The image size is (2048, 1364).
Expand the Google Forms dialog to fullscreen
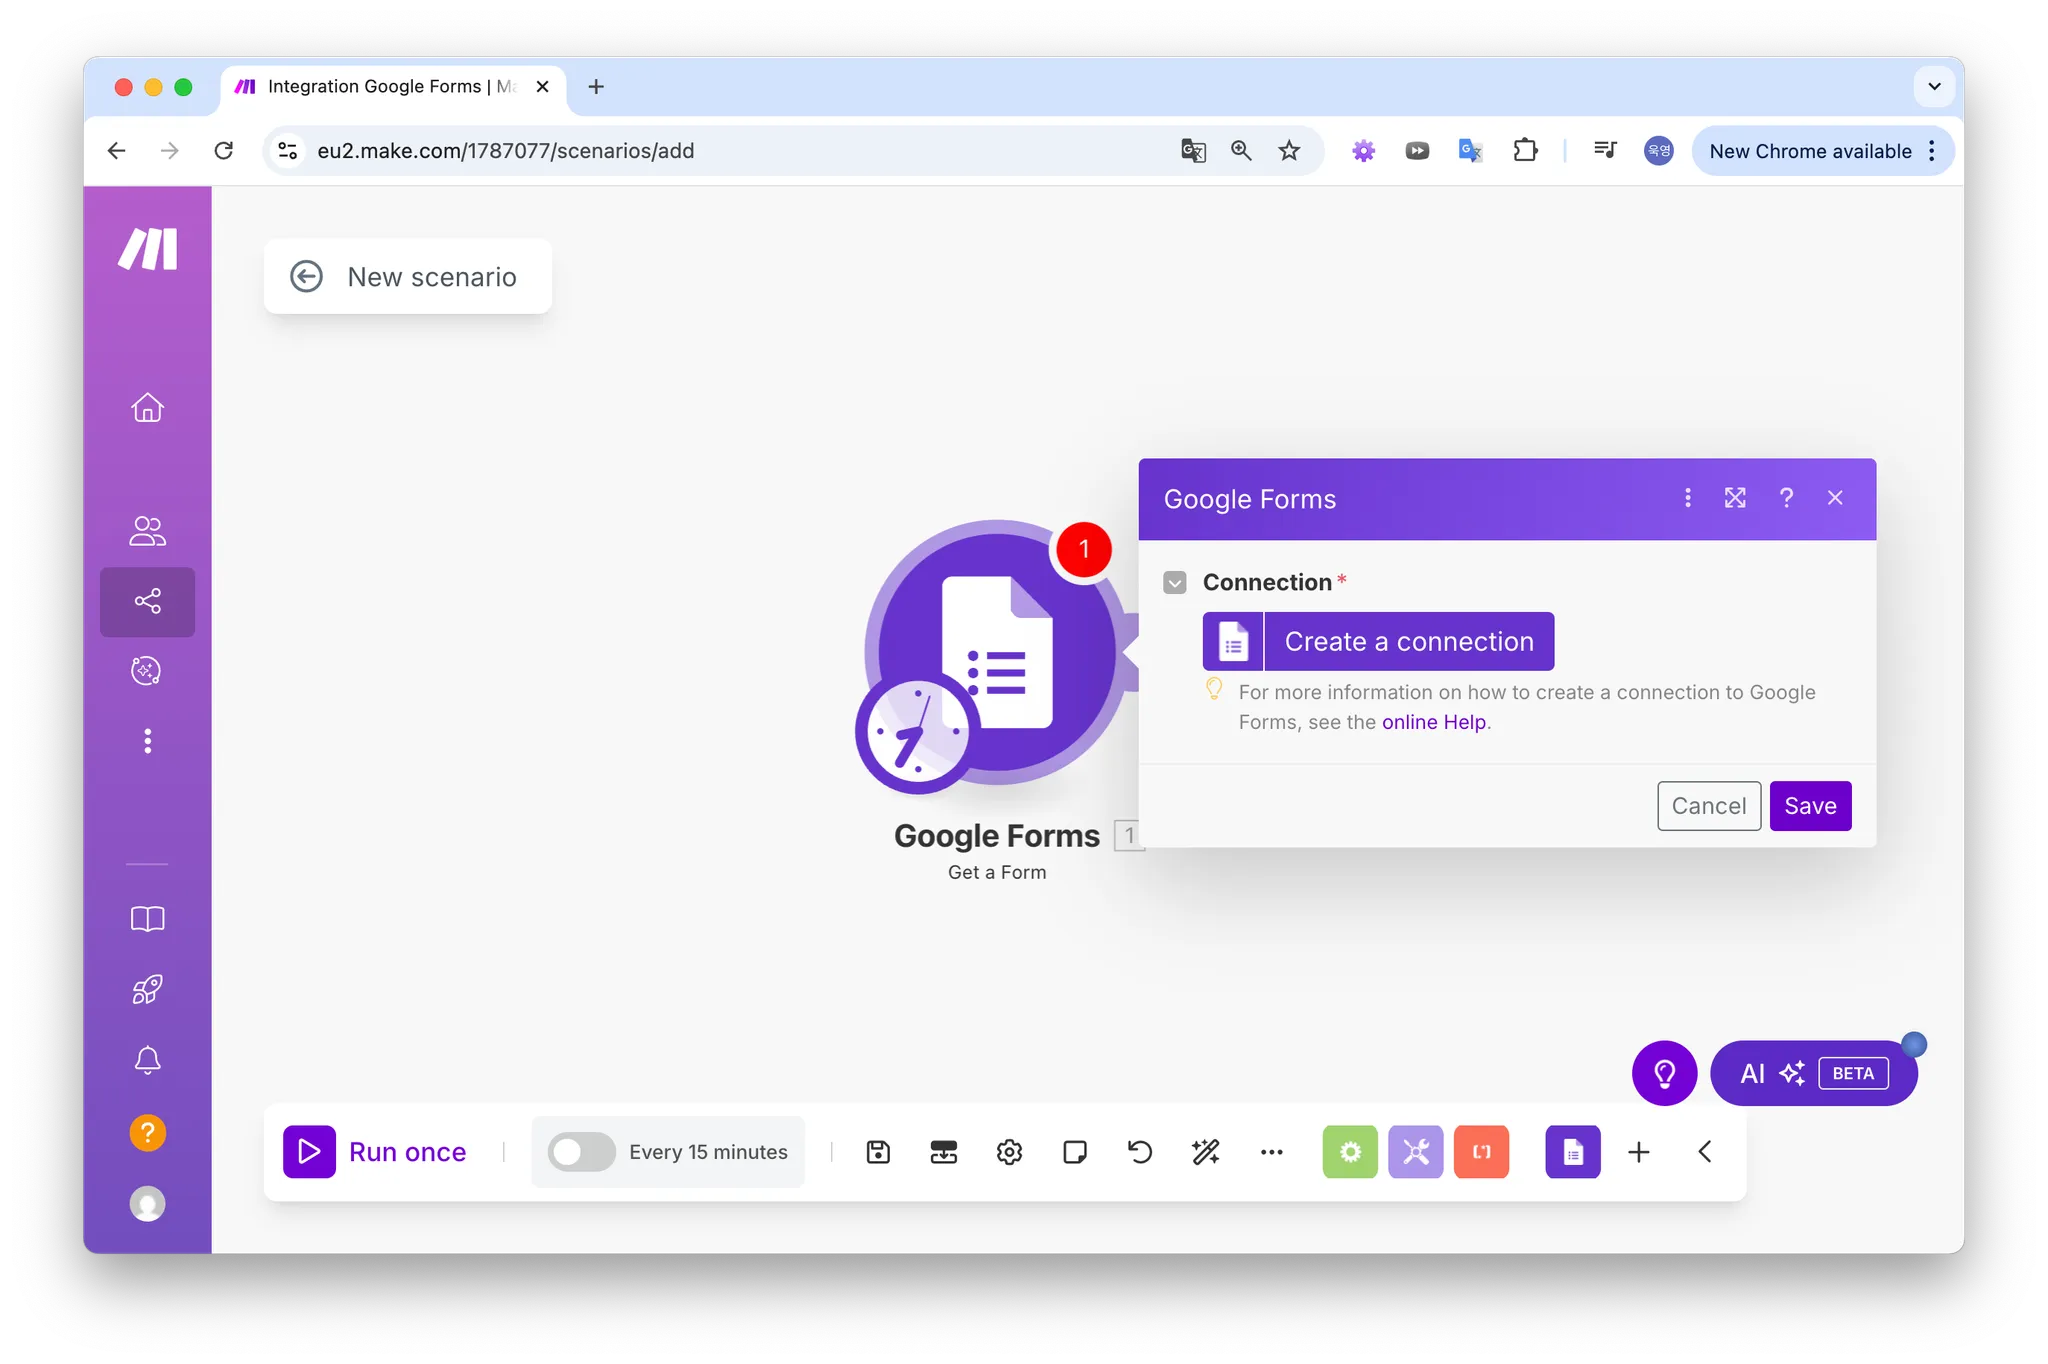1735,498
